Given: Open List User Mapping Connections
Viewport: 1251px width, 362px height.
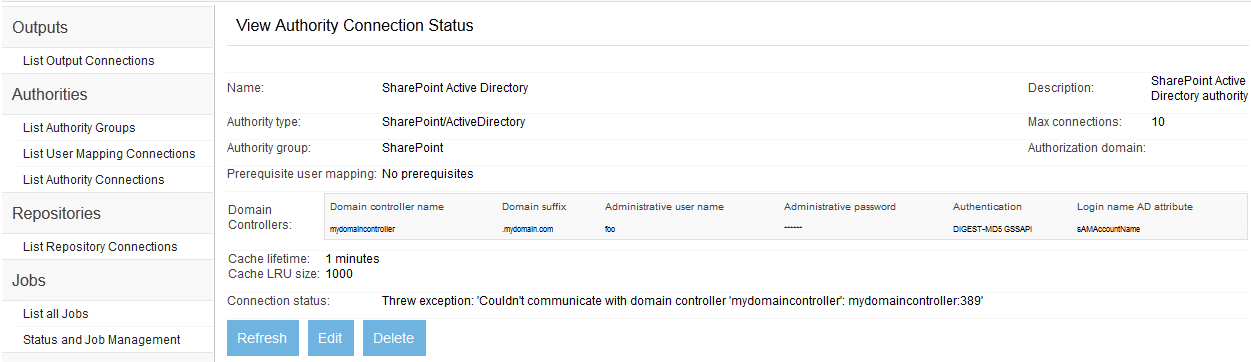Looking at the screenshot, I should coord(109,154).
